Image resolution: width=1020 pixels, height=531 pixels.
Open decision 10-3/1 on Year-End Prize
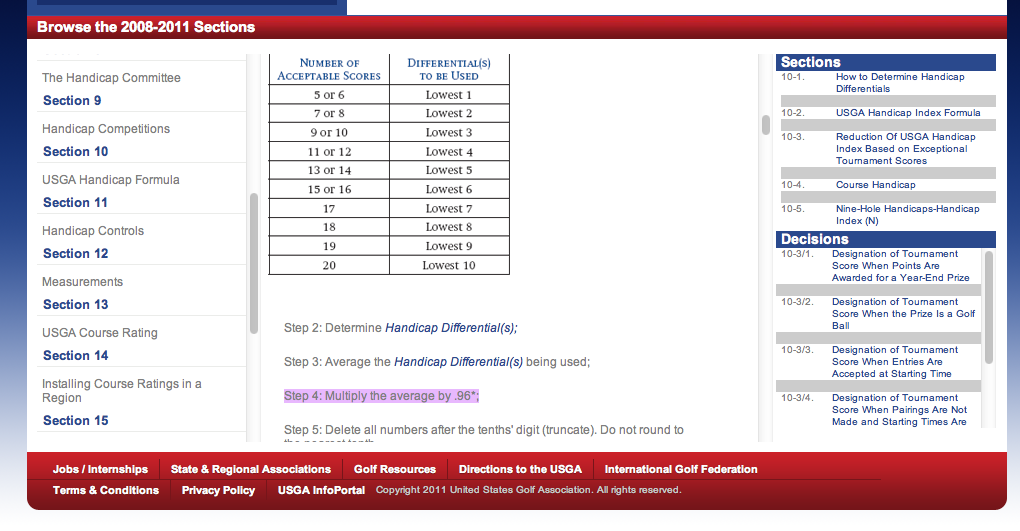coord(899,266)
